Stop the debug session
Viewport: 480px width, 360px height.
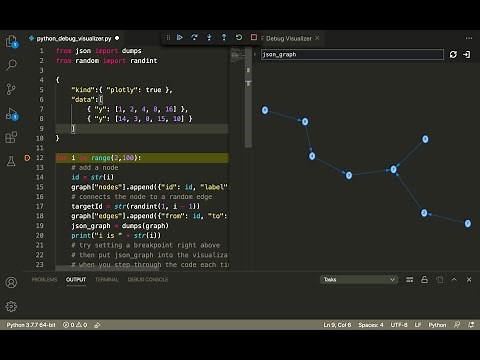254,37
